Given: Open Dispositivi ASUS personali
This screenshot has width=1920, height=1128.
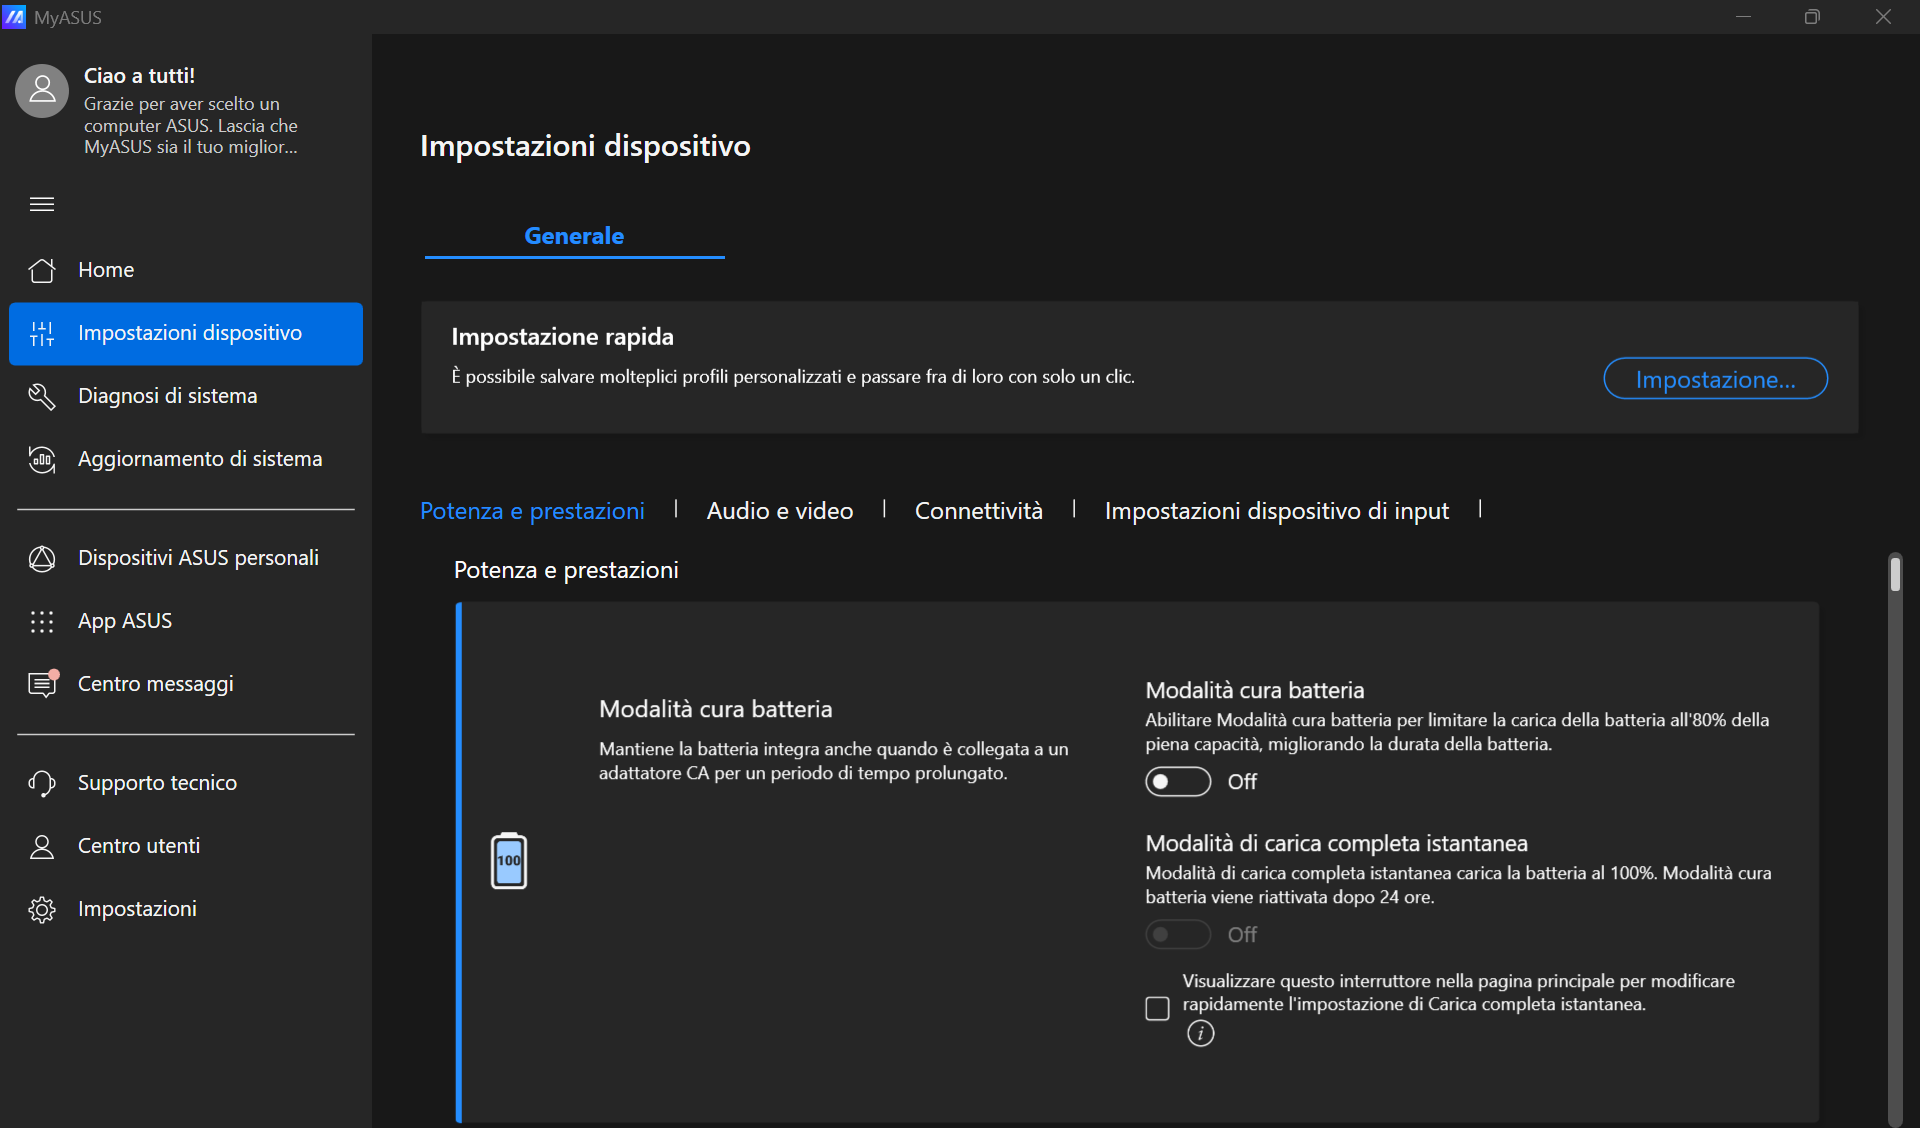Looking at the screenshot, I should [x=186, y=558].
